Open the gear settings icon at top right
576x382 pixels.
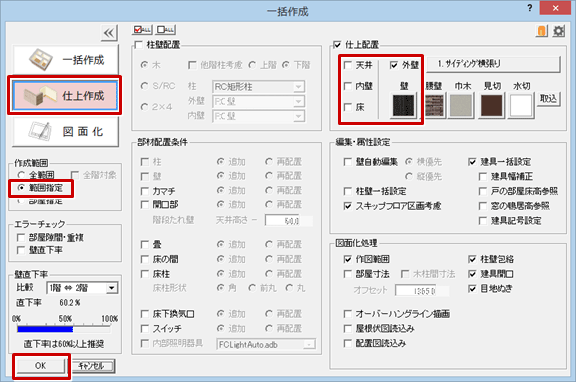pos(559,31)
